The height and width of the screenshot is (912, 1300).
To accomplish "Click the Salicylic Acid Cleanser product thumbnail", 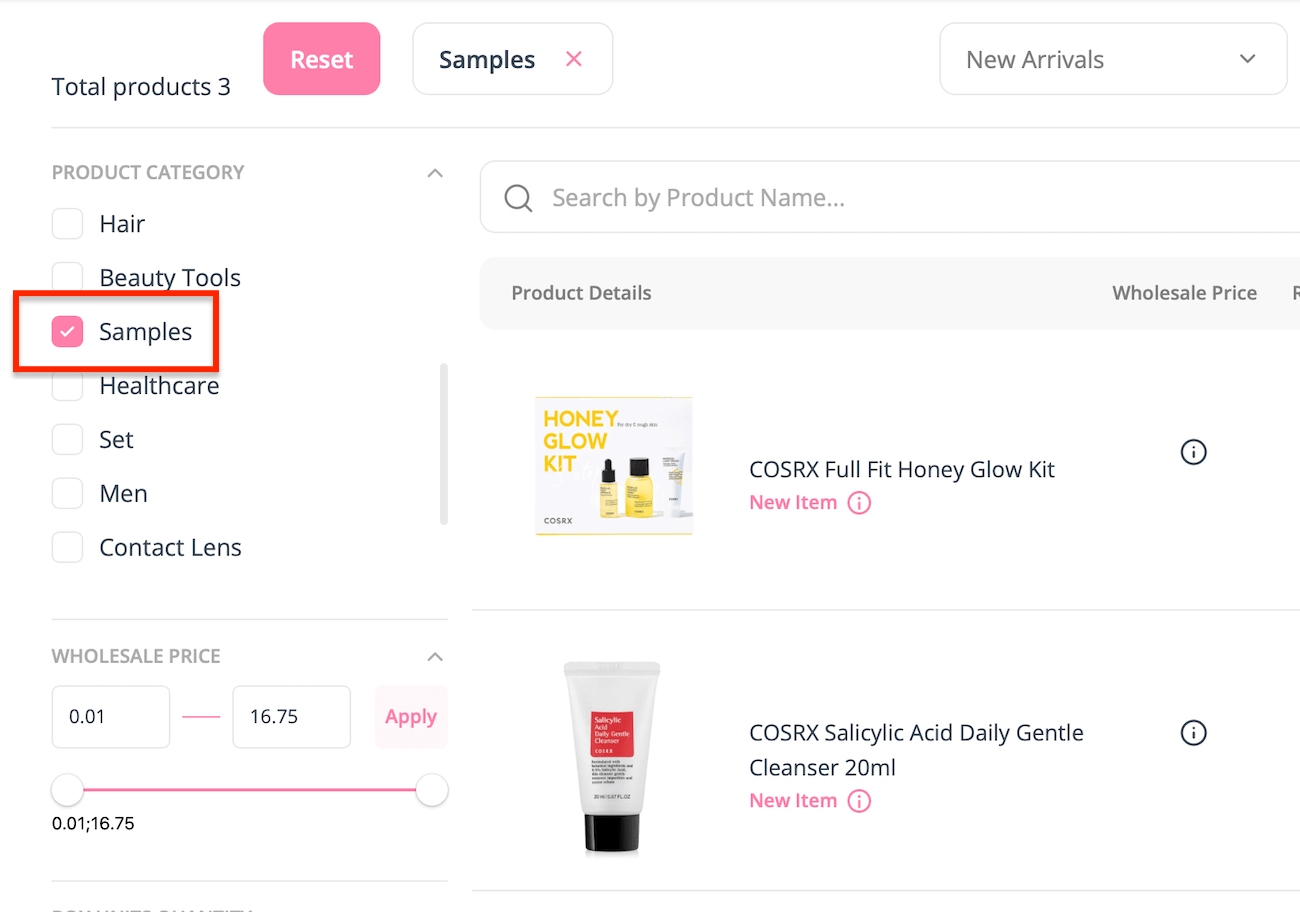I will click(x=611, y=757).
